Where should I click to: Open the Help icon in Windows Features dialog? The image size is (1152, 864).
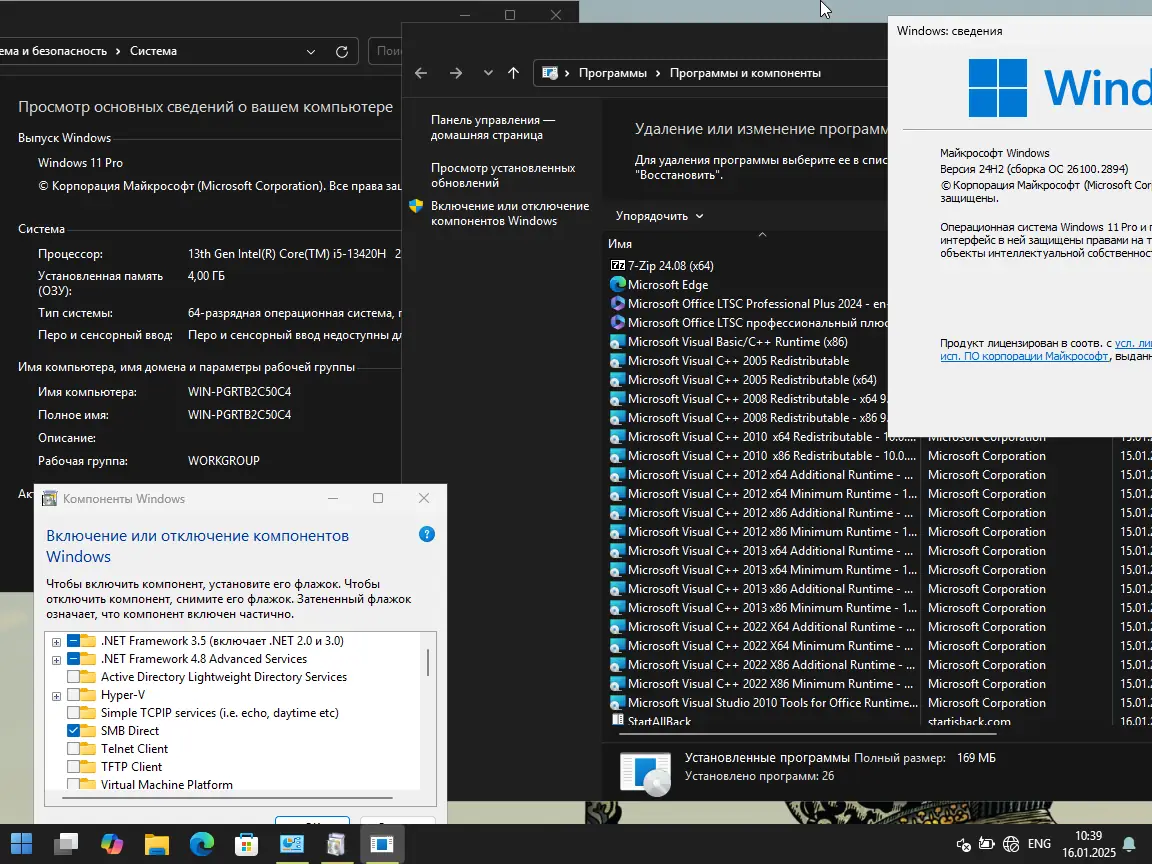(427, 534)
